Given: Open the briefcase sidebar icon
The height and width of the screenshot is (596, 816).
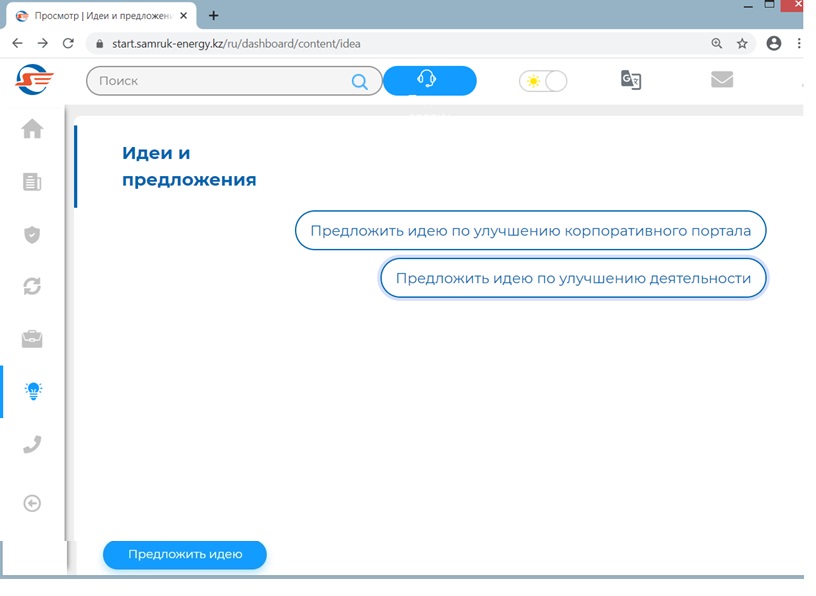Looking at the screenshot, I should [32, 339].
